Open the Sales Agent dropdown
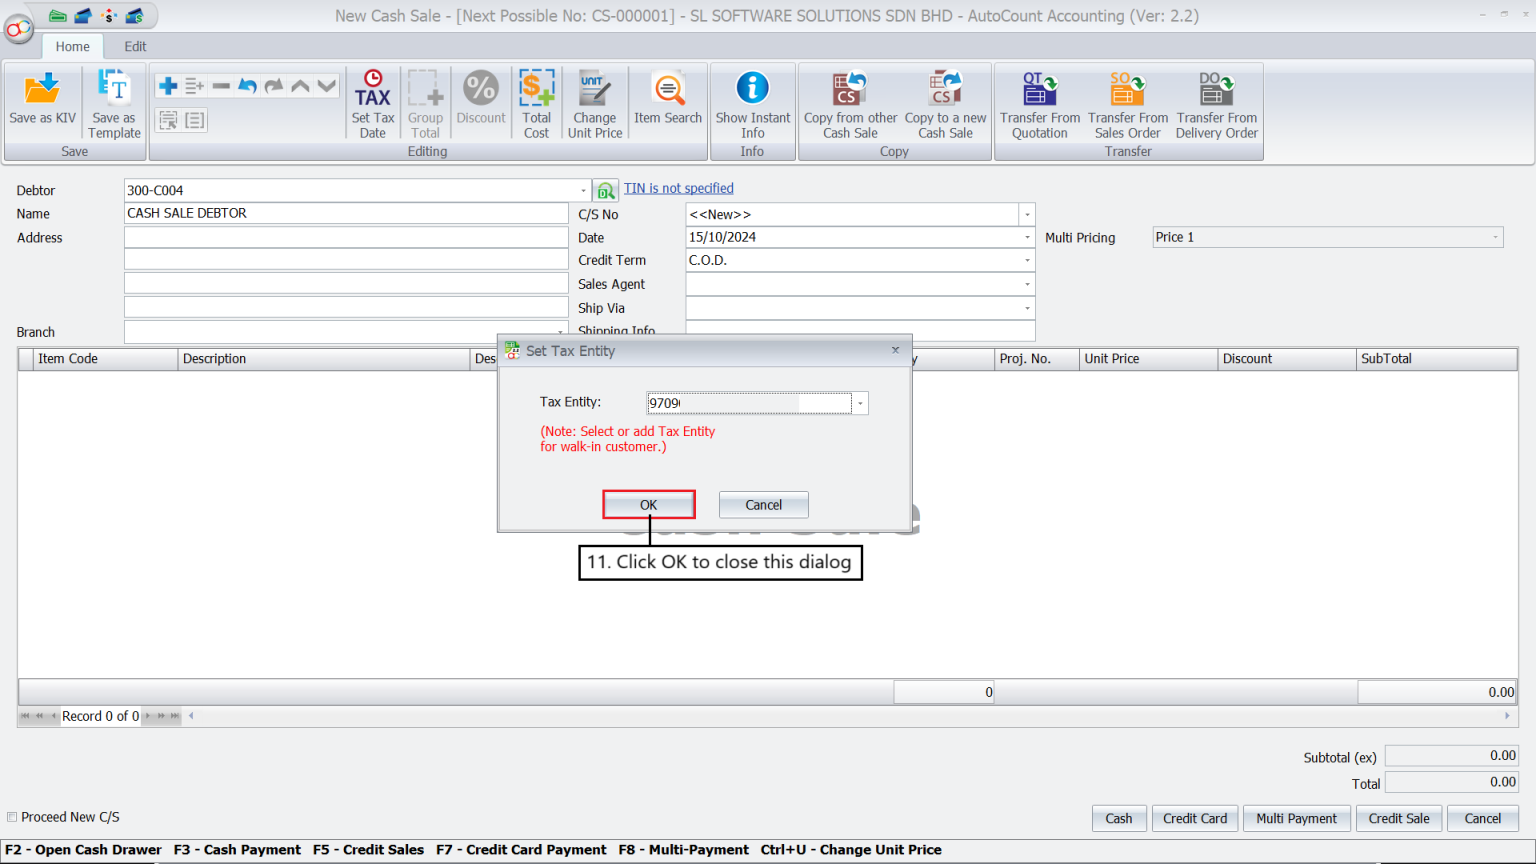 point(1027,284)
